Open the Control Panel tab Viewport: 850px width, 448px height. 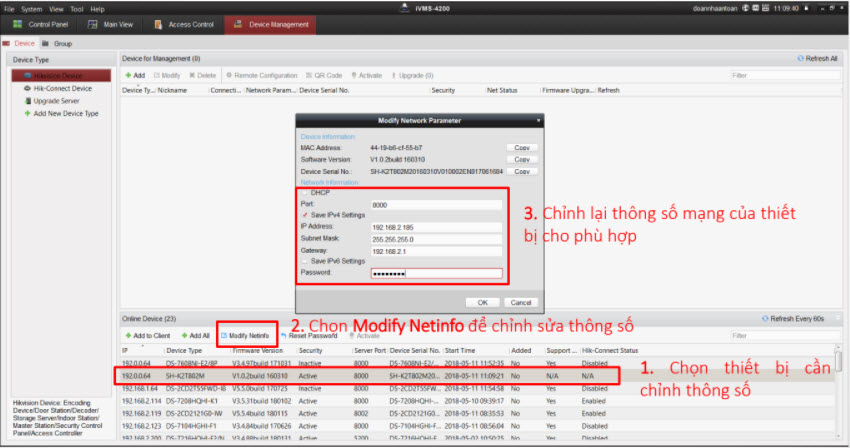pyautogui.click(x=44, y=24)
